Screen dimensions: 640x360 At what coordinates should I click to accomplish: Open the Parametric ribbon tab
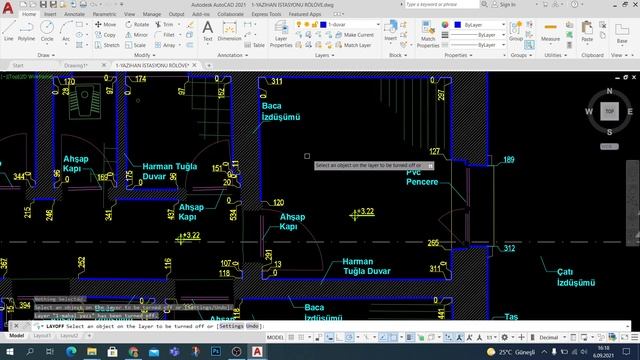(x=104, y=14)
